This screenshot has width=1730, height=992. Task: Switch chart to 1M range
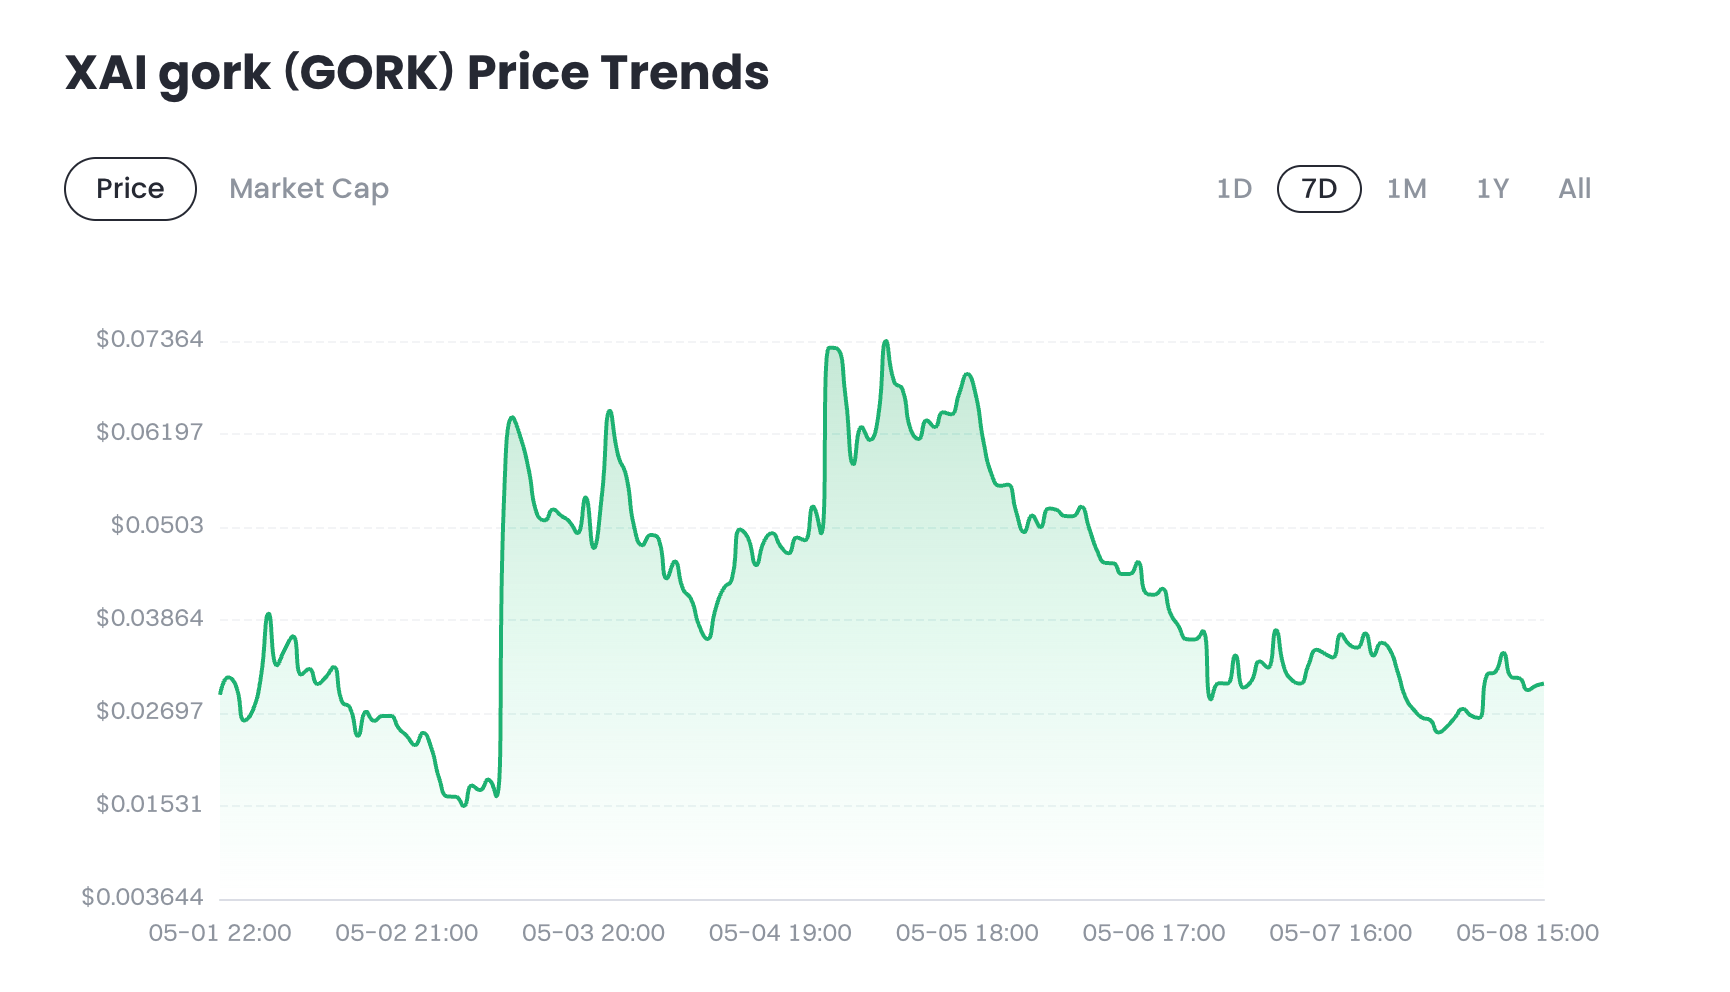click(x=1406, y=189)
